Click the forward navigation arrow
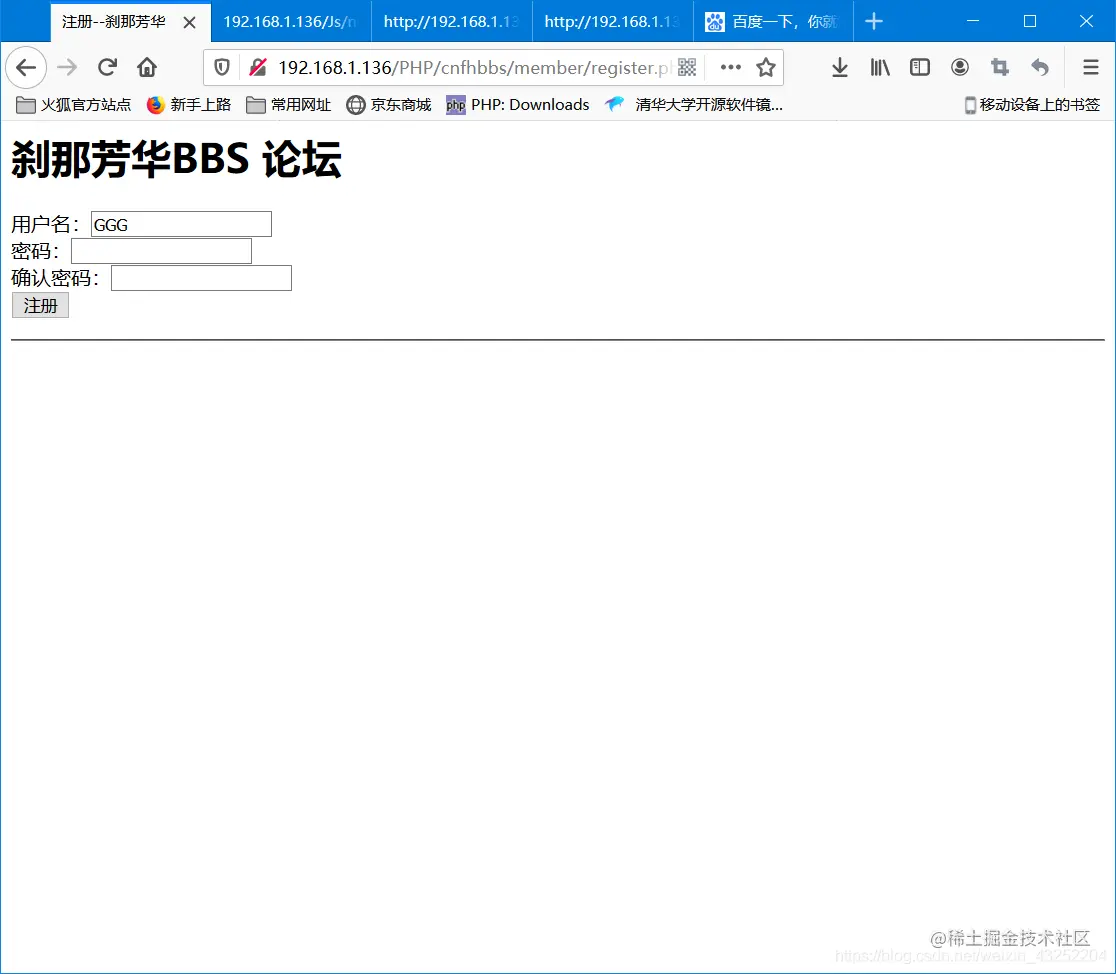 click(67, 68)
